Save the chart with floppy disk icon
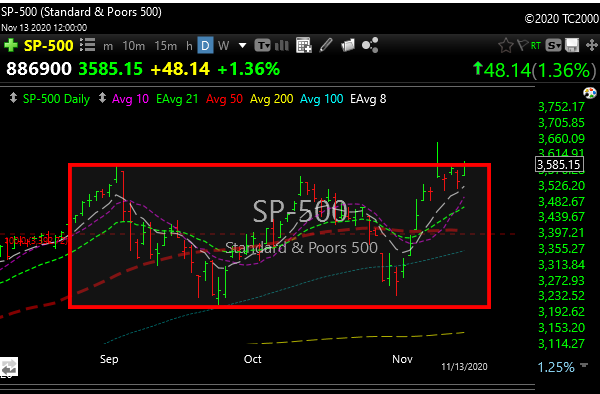Screen dimensions: 600x394 coord(572,46)
